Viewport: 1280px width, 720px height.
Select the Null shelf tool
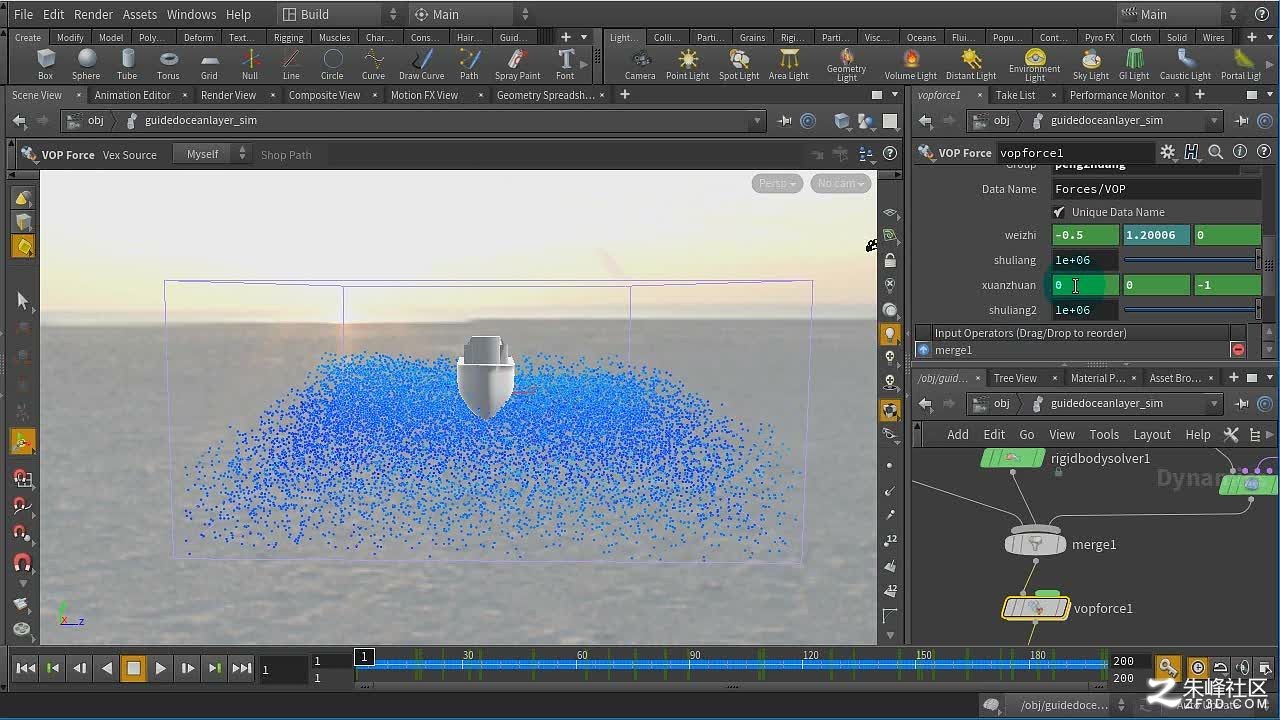(x=250, y=65)
